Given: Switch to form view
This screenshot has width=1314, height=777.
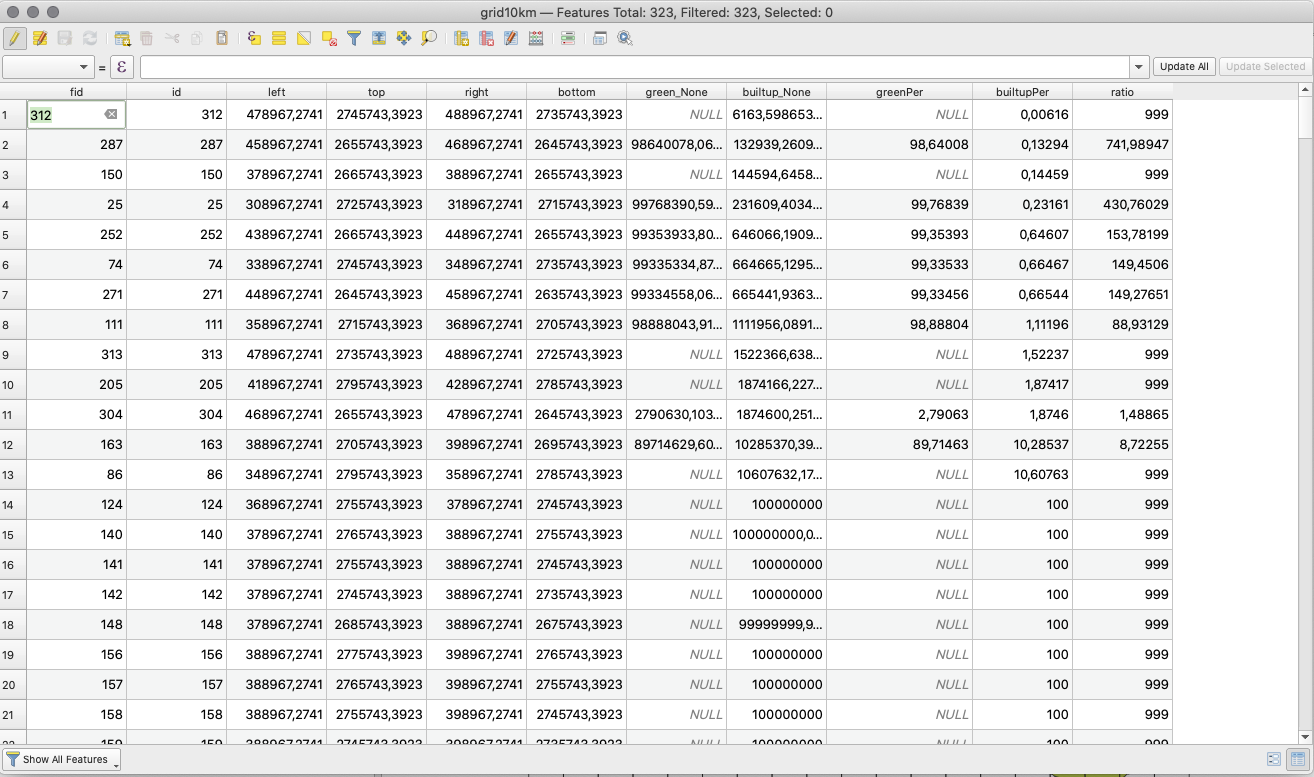Looking at the screenshot, I should [1274, 760].
